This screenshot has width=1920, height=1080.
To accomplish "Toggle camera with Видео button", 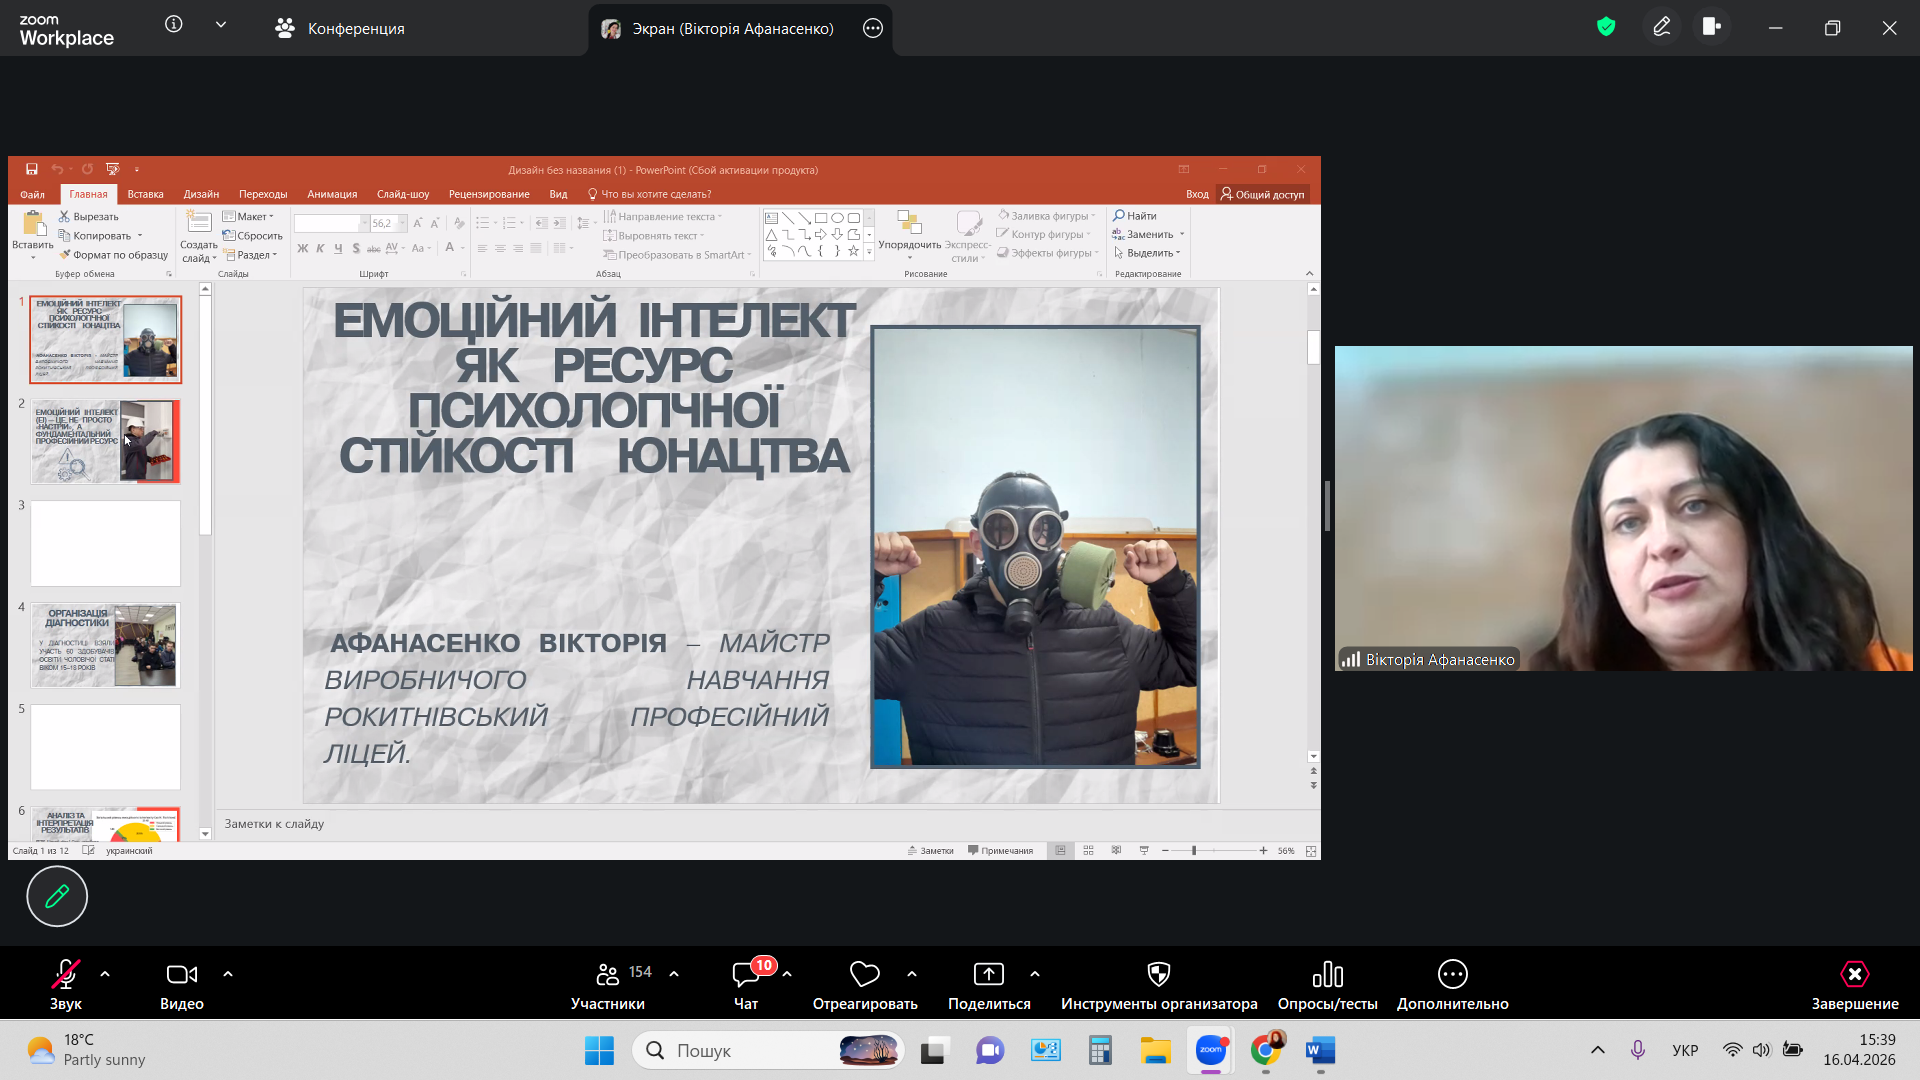I will click(x=182, y=985).
